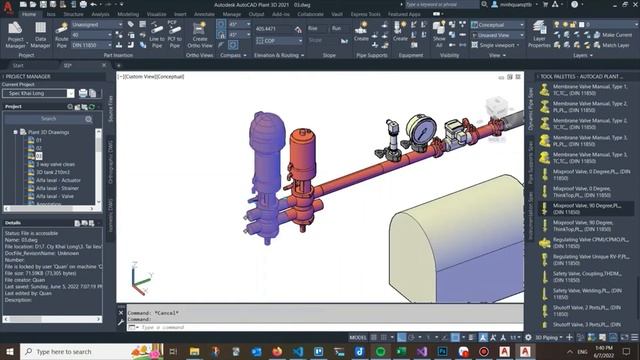Launch the Line to Pipe tool

(157, 35)
